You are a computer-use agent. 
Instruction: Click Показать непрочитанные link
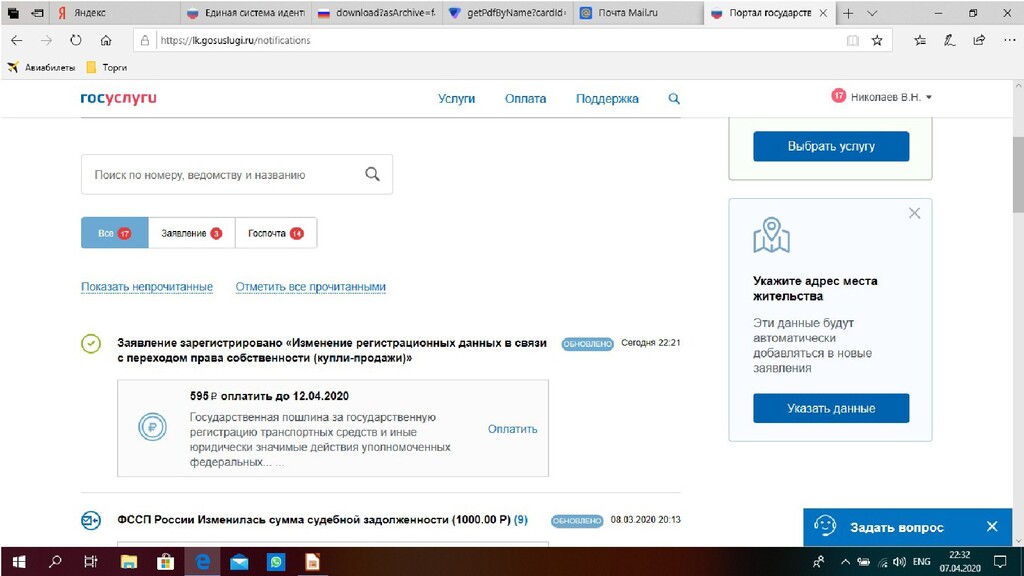[x=147, y=287]
